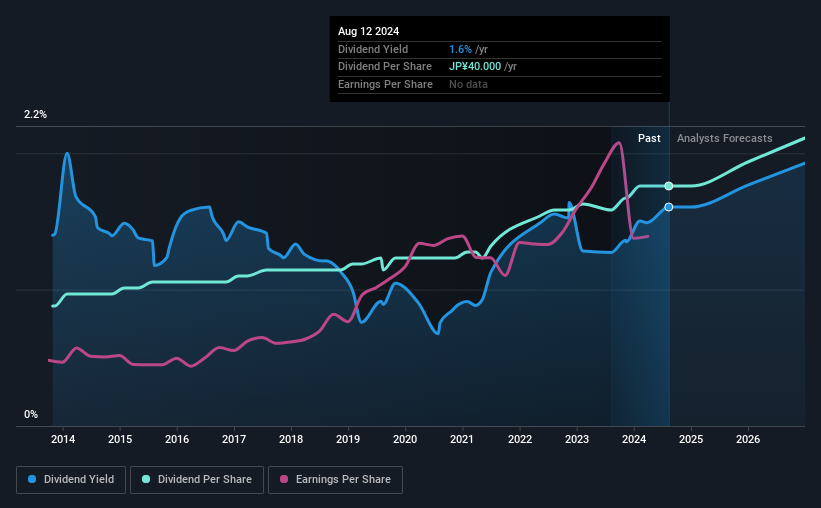Click the Dividend Yield tooltip row label

click(373, 49)
